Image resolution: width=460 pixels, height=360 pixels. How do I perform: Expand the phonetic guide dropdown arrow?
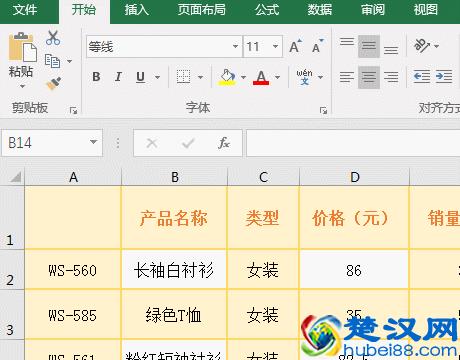pos(320,77)
